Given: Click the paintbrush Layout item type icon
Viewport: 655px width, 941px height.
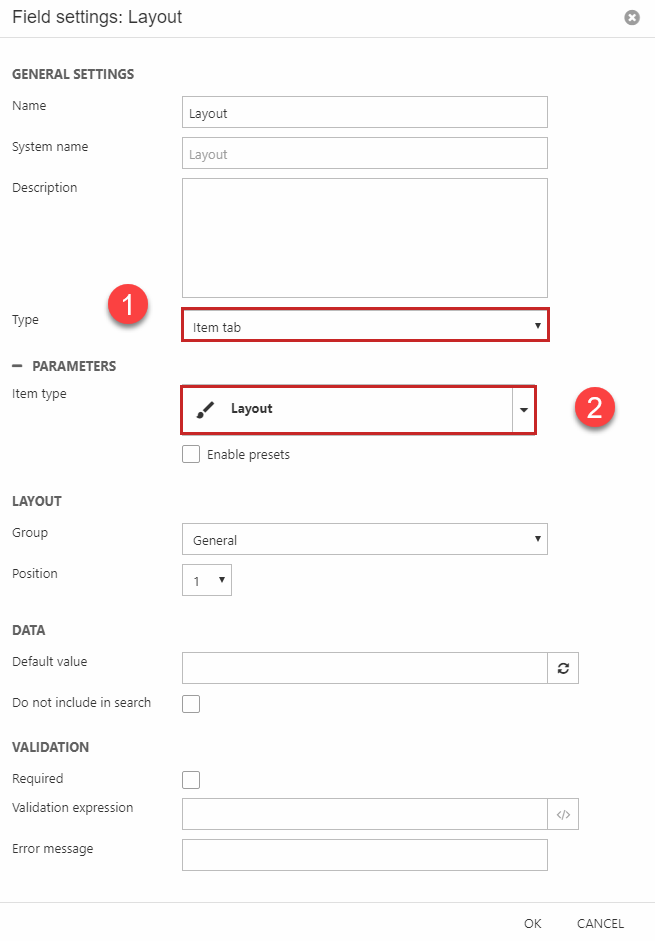Looking at the screenshot, I should point(204,409).
